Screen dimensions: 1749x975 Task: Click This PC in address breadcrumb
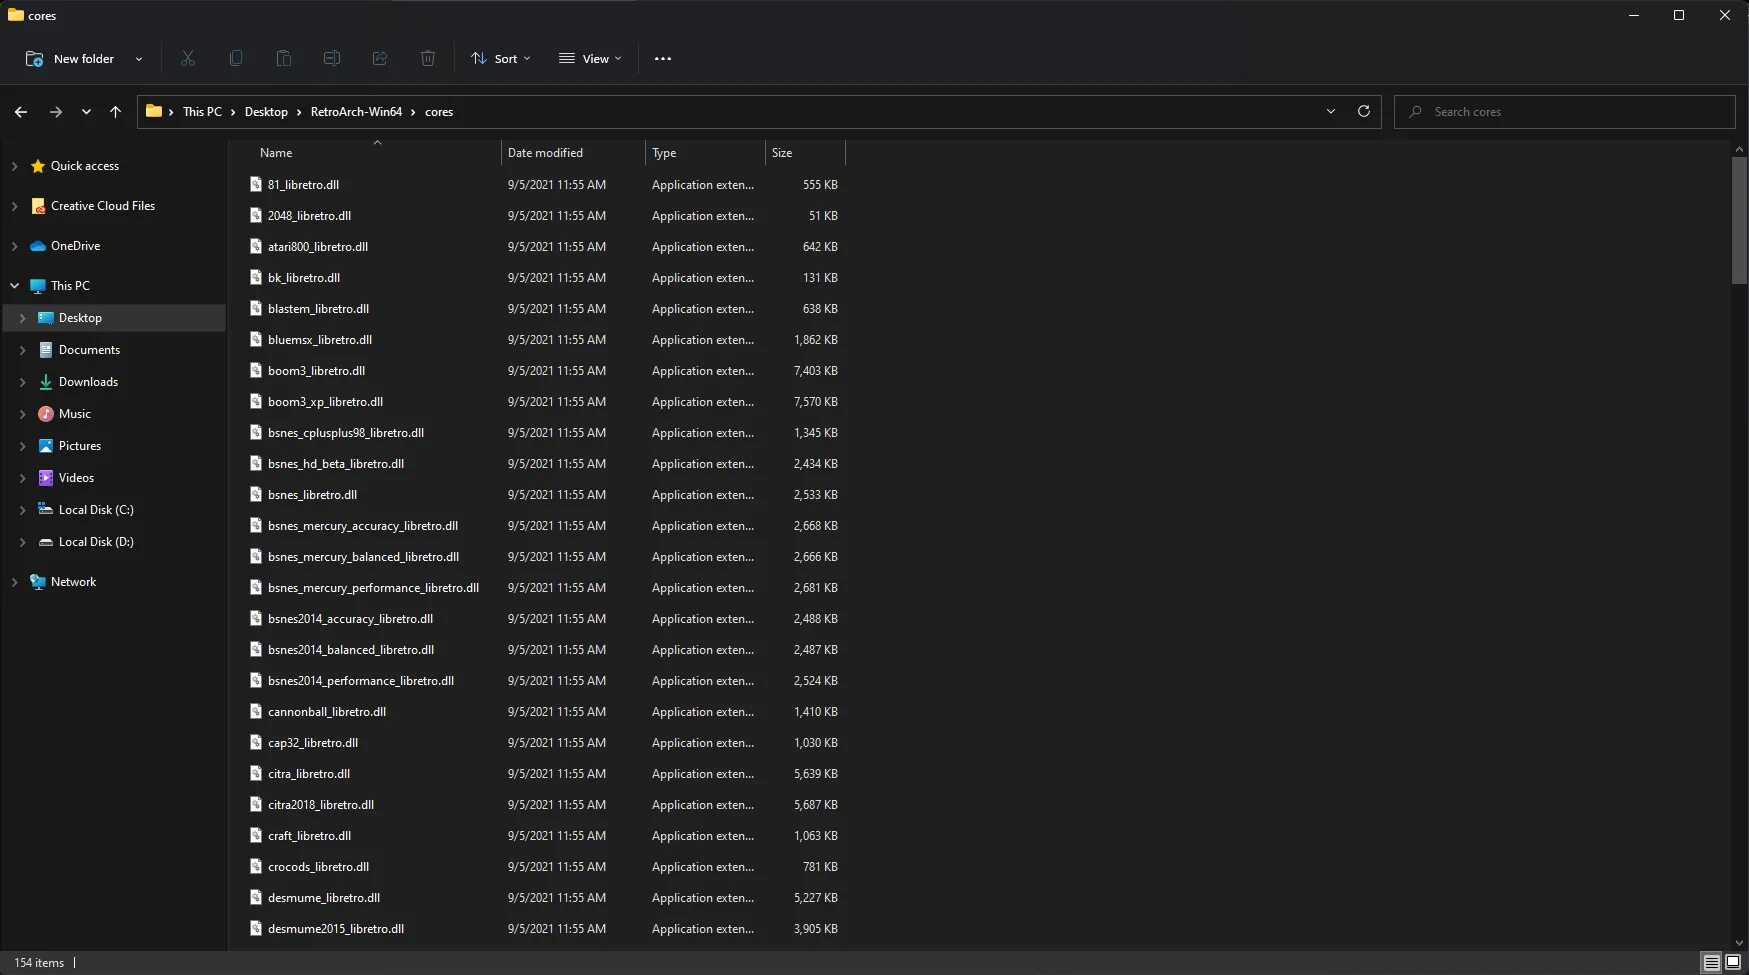tap(202, 112)
